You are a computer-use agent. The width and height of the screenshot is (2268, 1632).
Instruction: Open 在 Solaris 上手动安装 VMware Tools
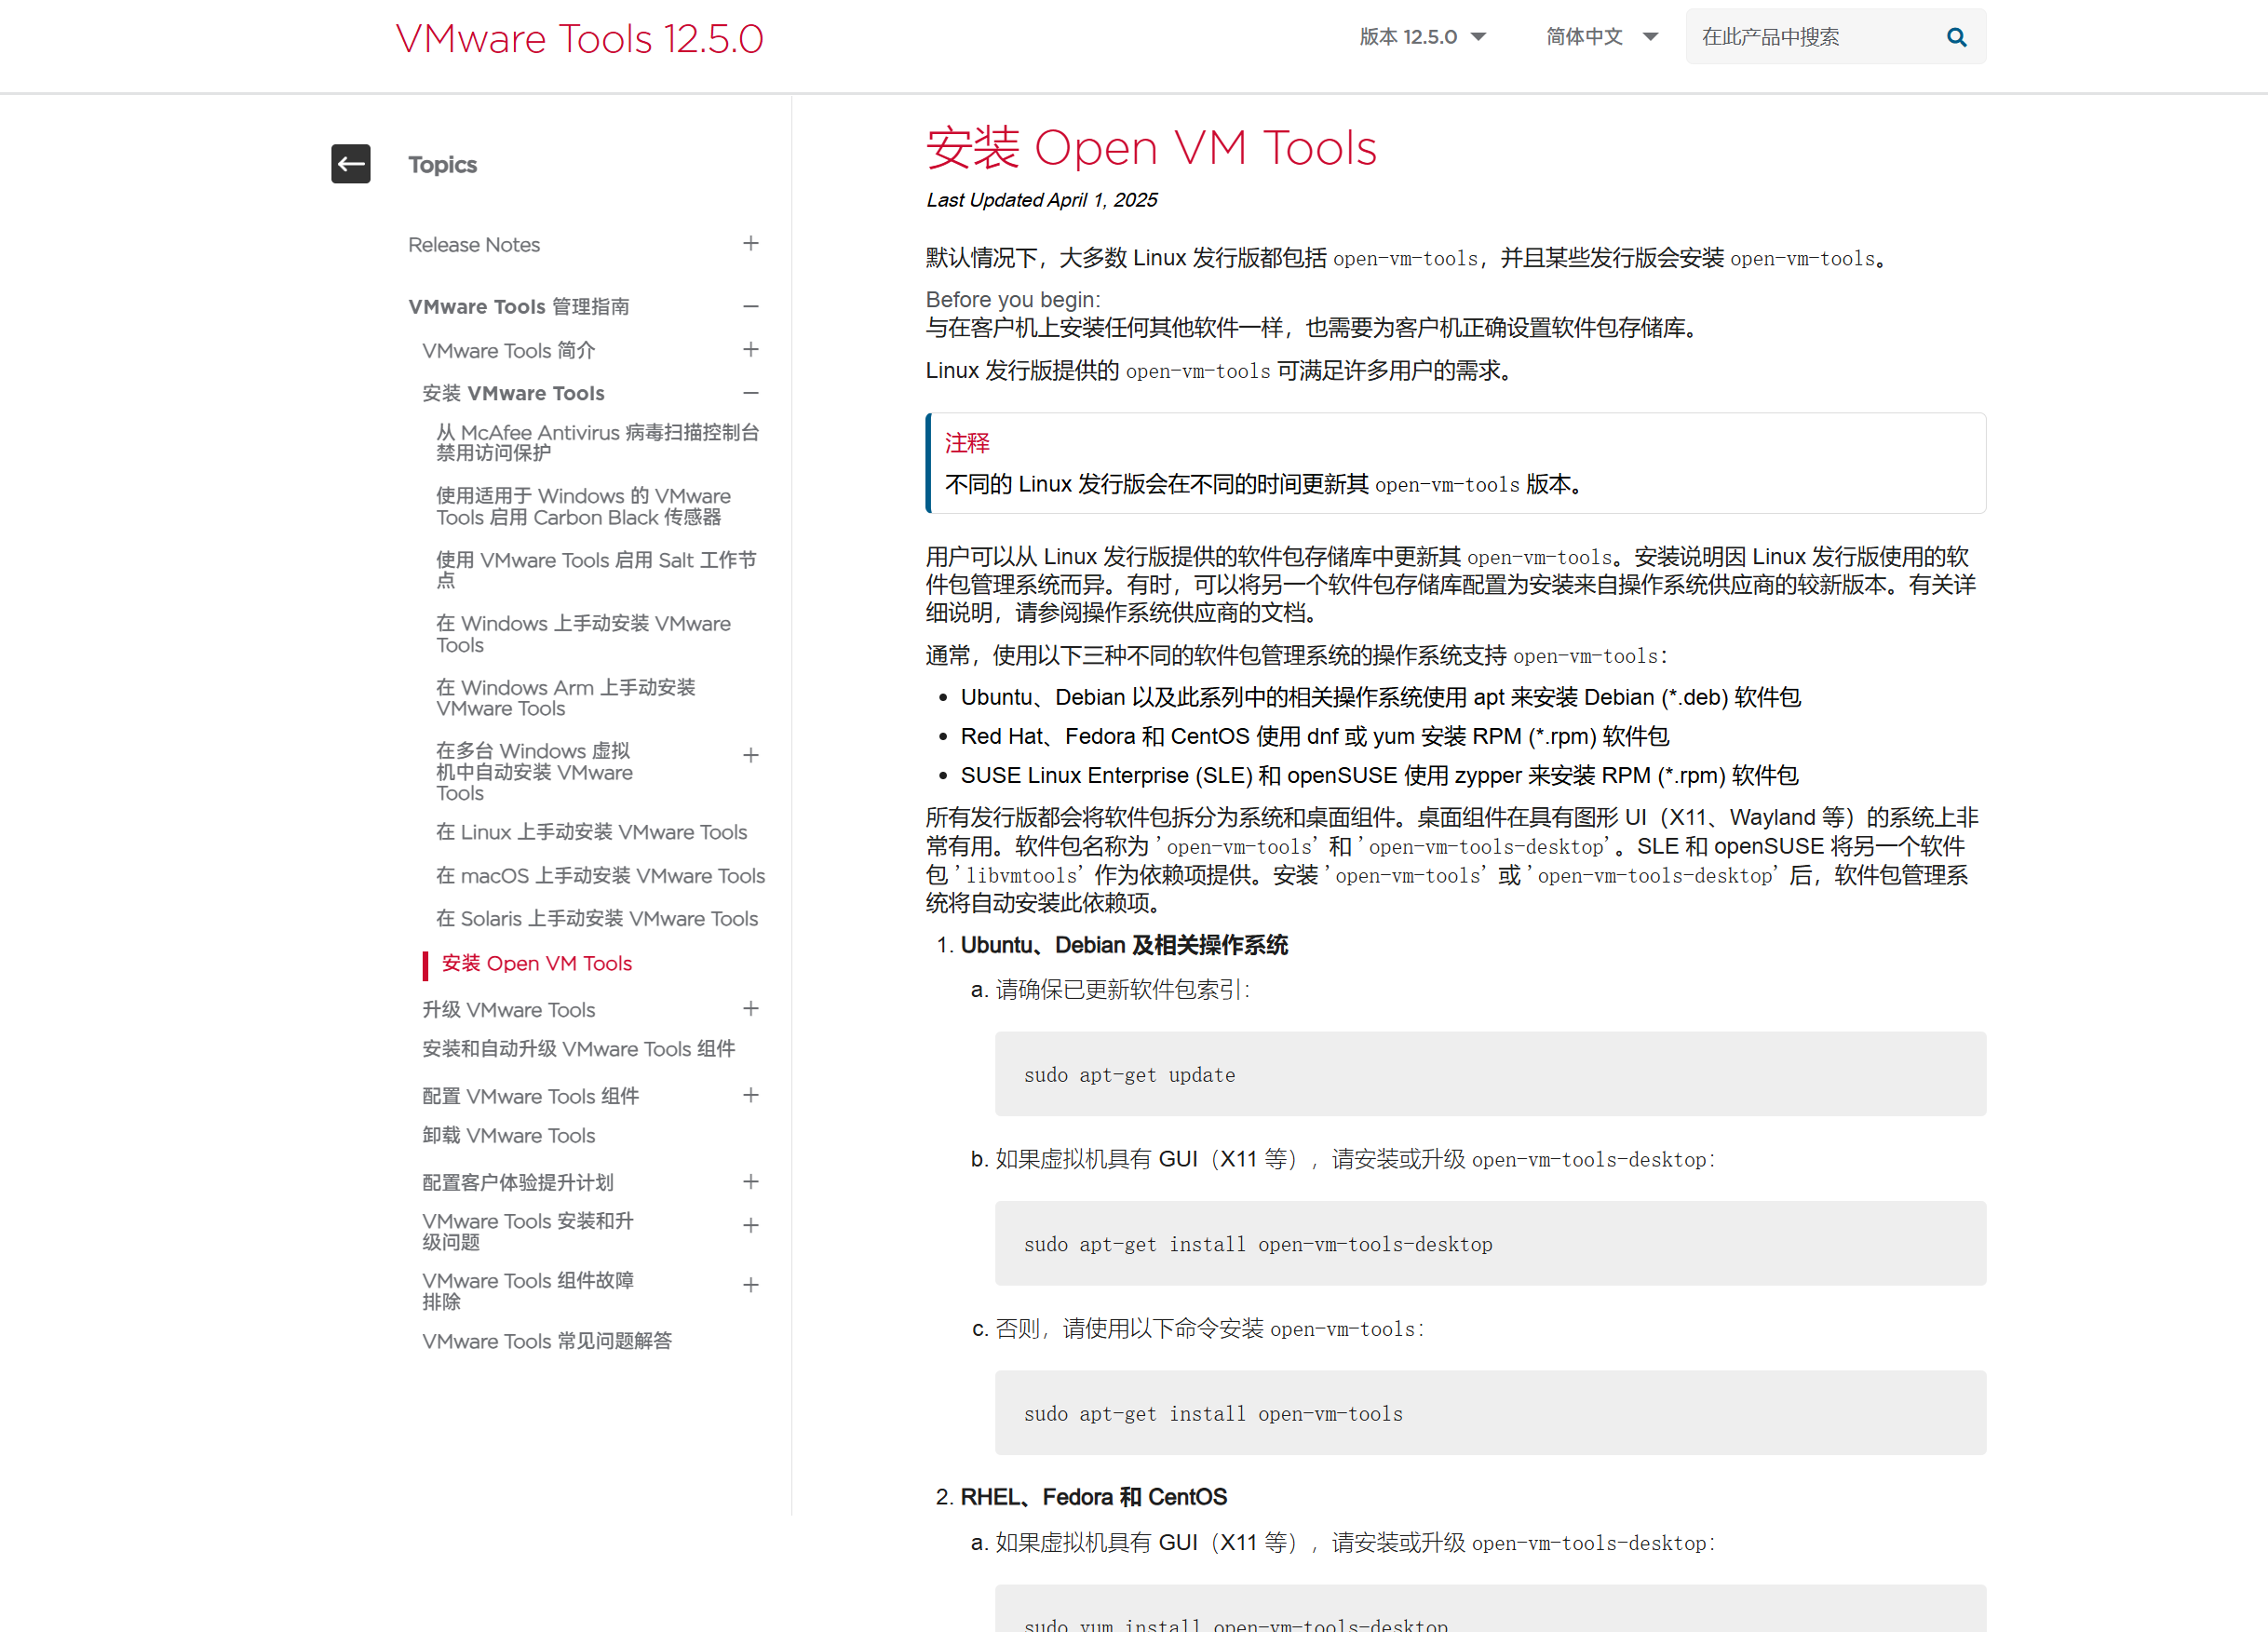click(x=597, y=919)
